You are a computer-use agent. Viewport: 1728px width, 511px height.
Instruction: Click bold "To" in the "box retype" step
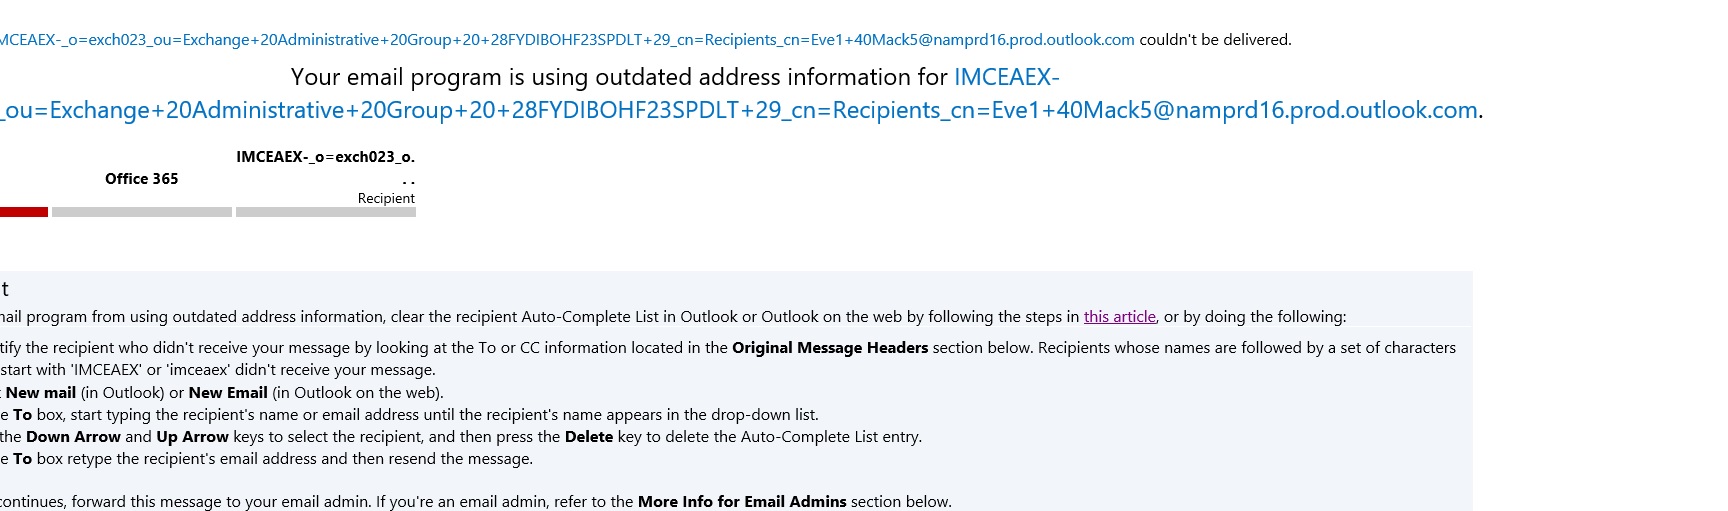[22, 459]
